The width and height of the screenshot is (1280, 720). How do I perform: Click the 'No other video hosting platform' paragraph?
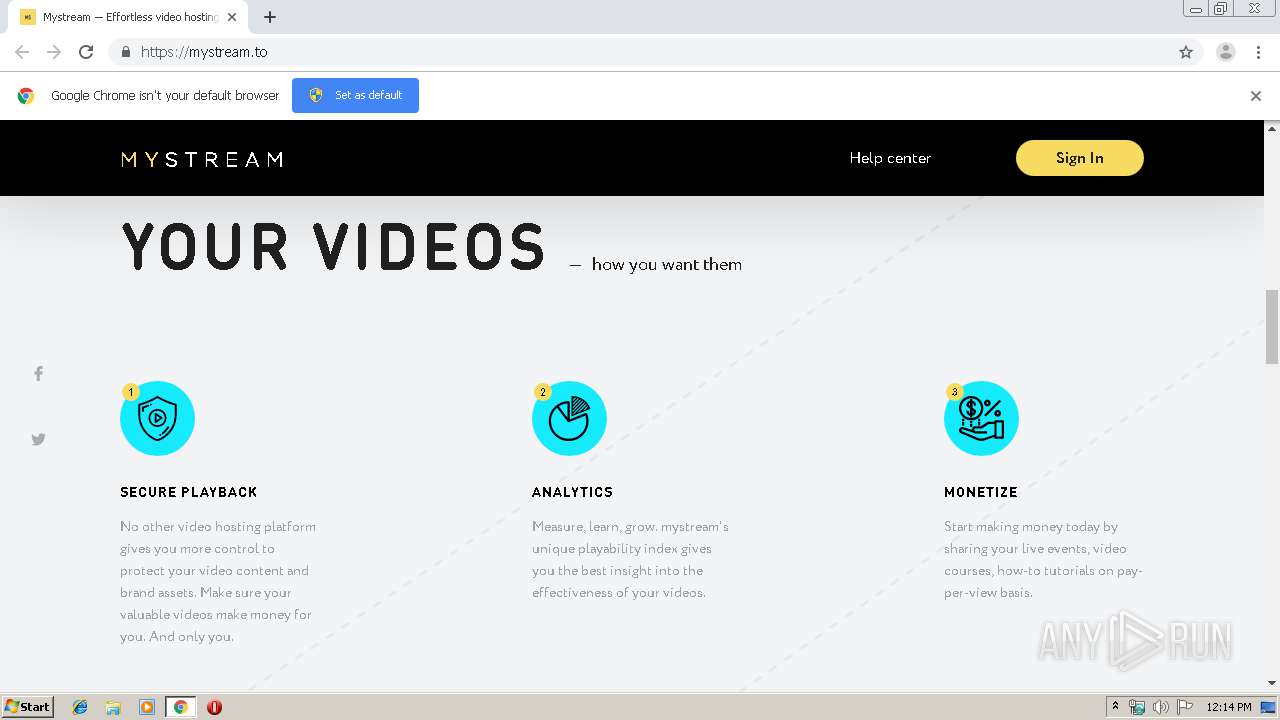pyautogui.click(x=218, y=581)
